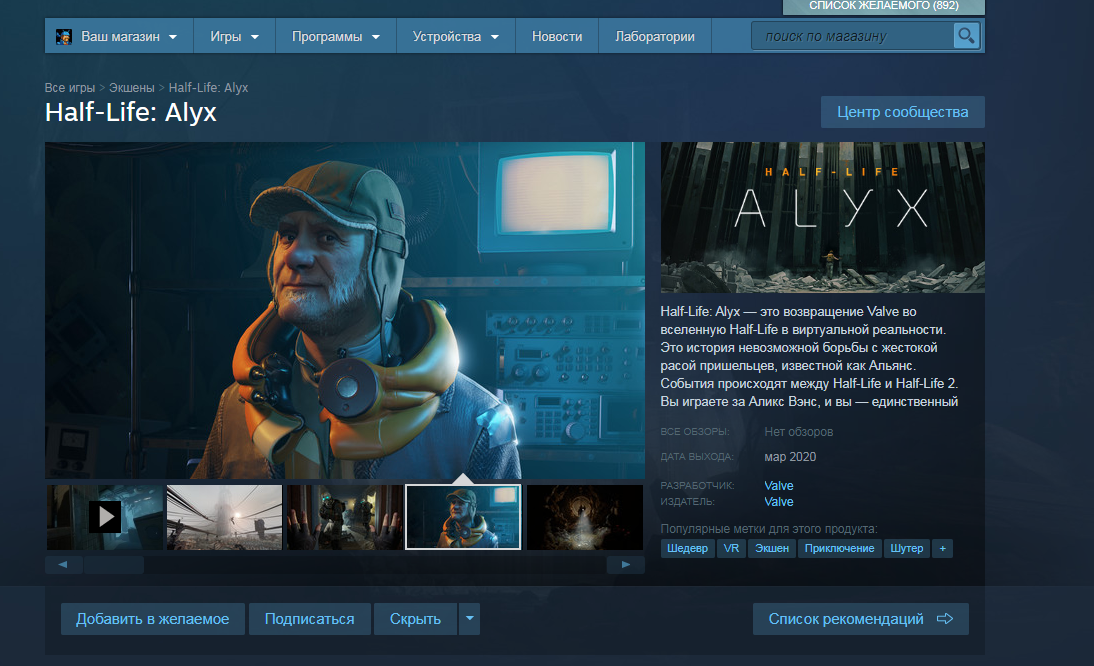1094x666 pixels.
Task: Select the Шутер tag
Action: click(906, 548)
